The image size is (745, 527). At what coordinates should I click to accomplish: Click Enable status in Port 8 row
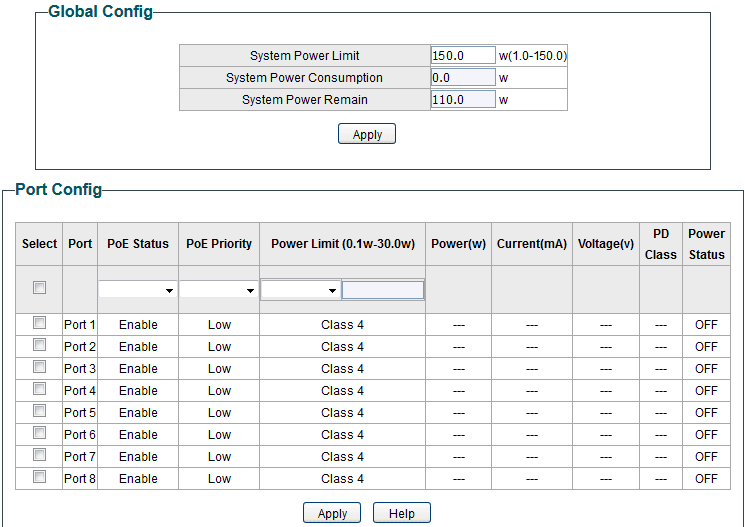click(138, 479)
